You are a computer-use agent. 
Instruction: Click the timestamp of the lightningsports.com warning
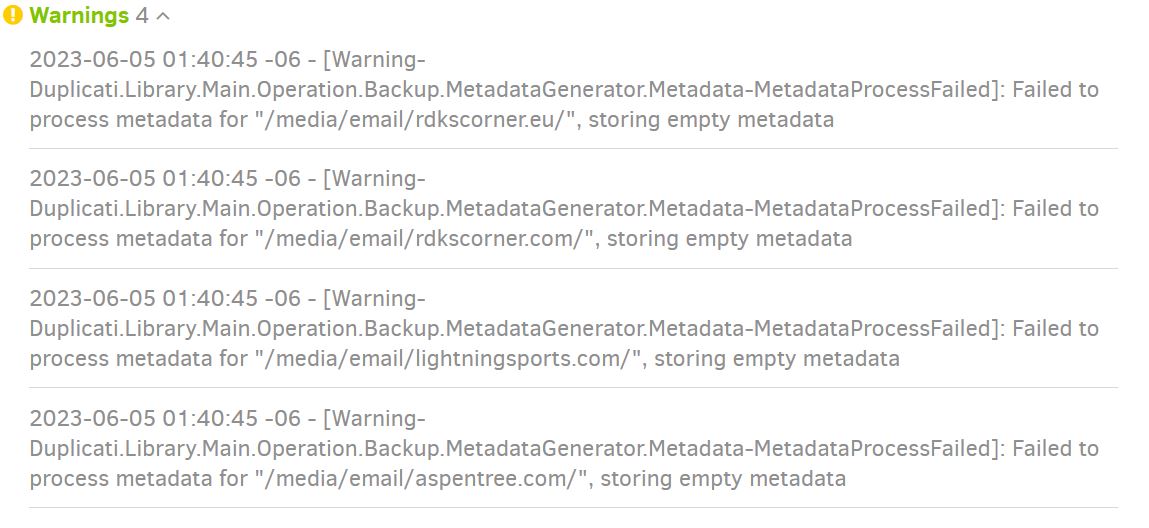[165, 299]
